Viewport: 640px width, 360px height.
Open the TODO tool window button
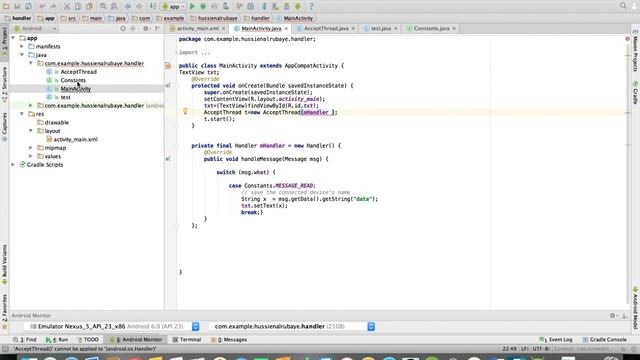[88, 340]
